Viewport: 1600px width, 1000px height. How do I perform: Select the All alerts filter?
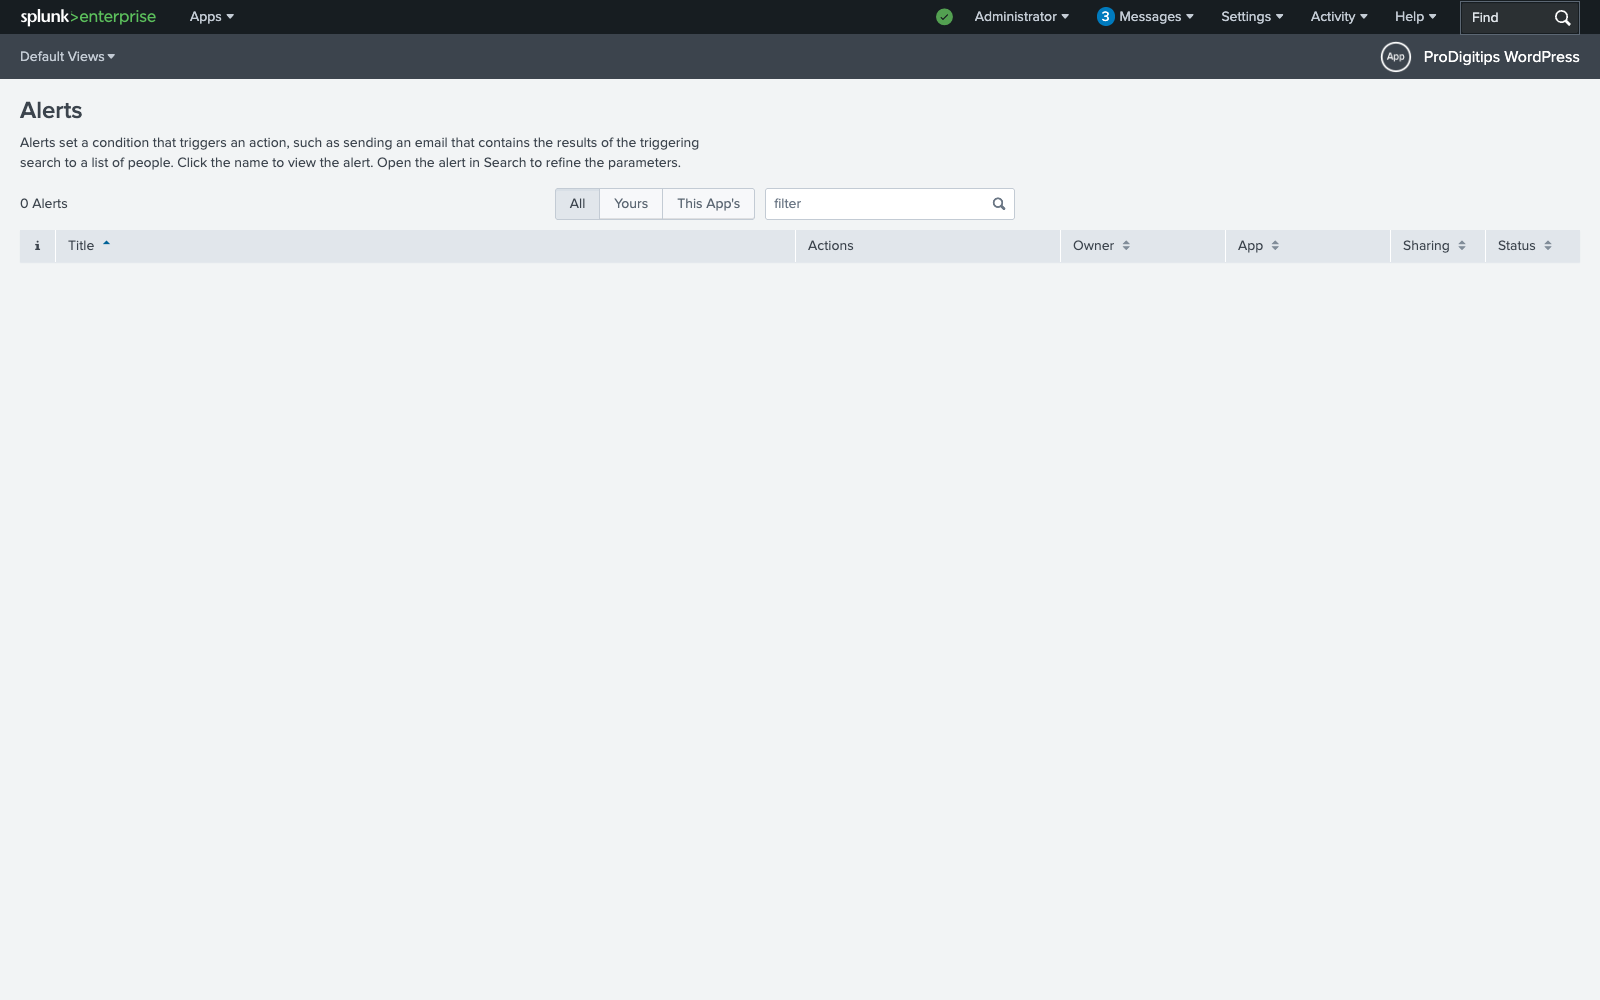point(578,204)
